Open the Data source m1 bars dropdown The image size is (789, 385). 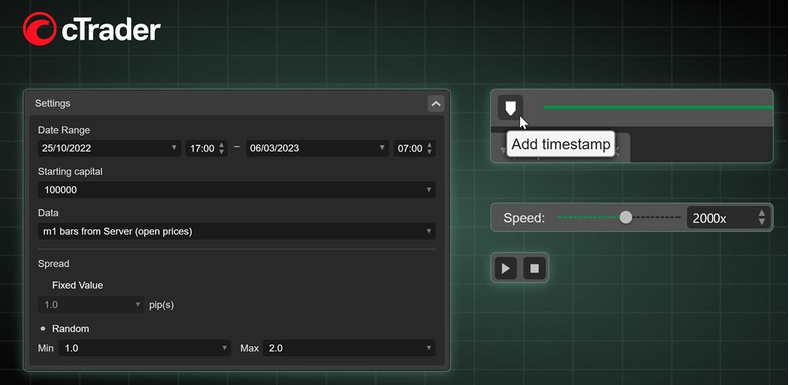236,232
